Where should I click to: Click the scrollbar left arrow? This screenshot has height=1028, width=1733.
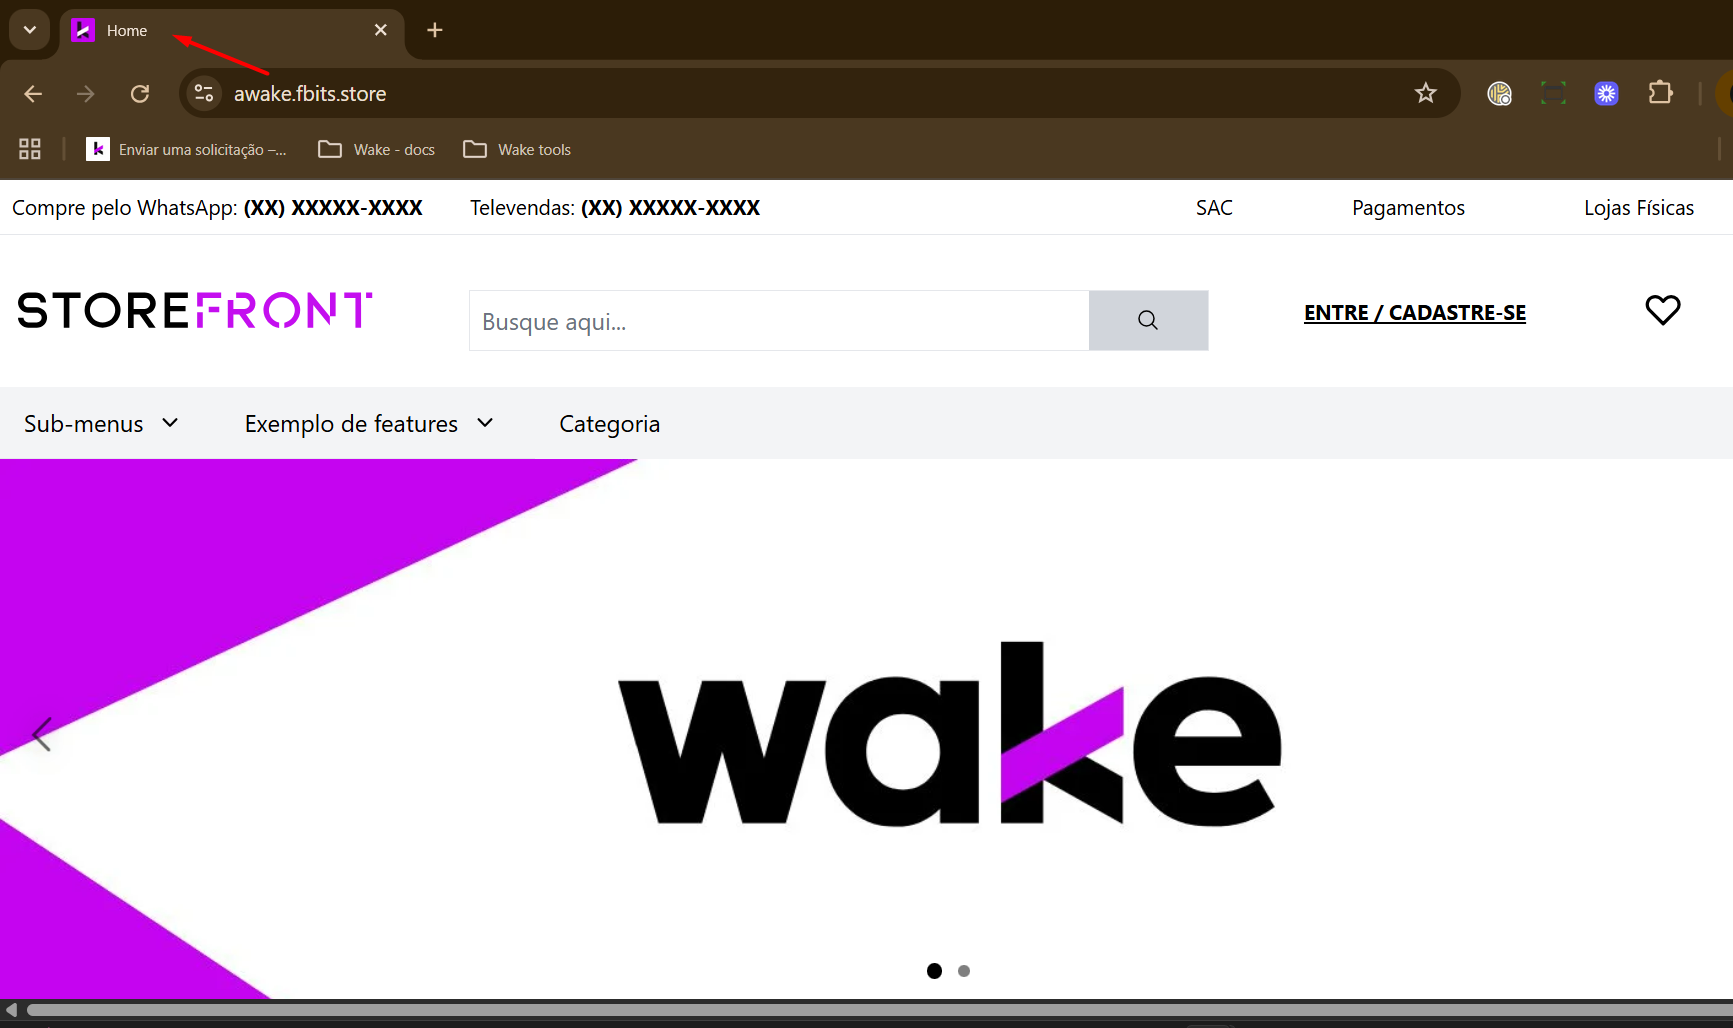11,1010
